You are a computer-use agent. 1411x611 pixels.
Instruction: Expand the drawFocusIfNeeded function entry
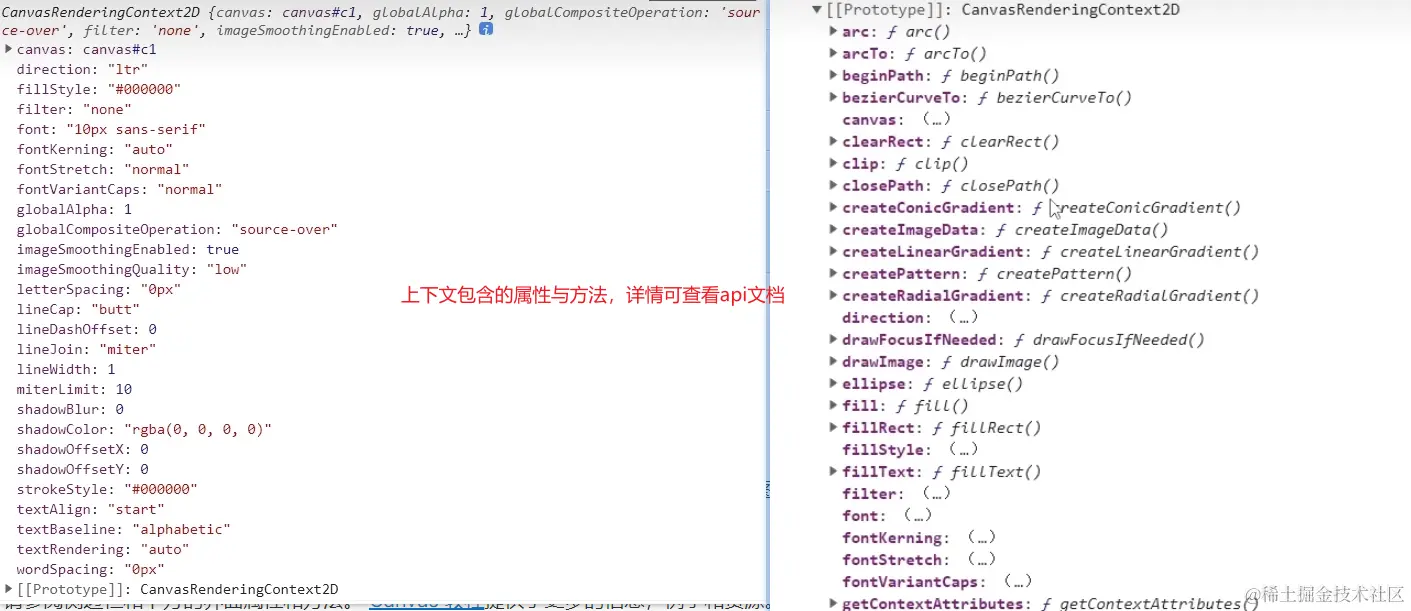tap(833, 340)
